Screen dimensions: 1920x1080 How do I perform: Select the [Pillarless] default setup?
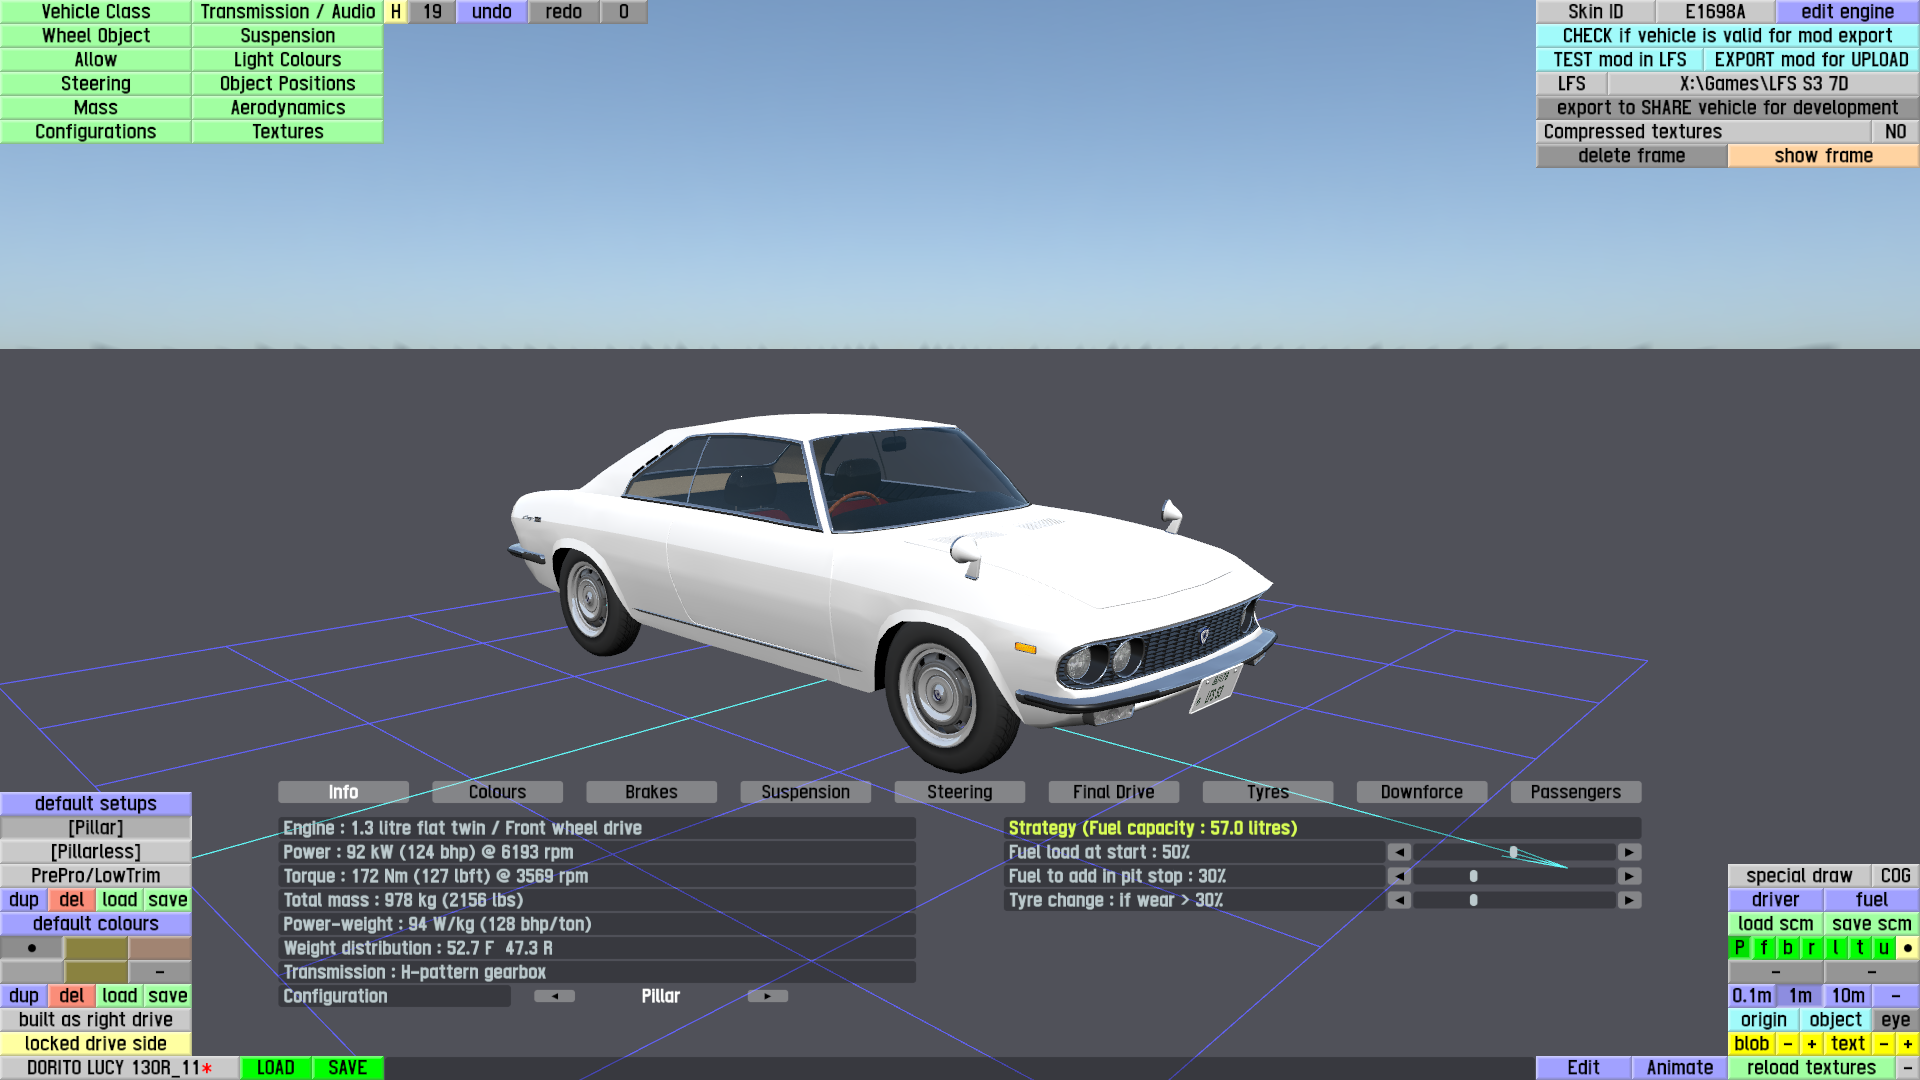click(96, 852)
